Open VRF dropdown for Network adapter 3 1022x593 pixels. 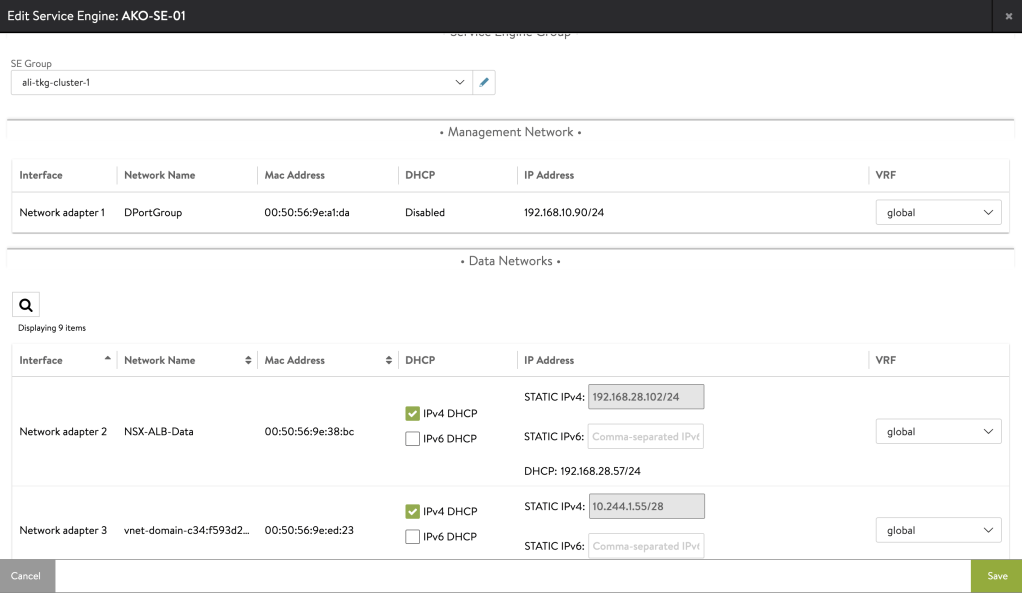click(x=938, y=530)
